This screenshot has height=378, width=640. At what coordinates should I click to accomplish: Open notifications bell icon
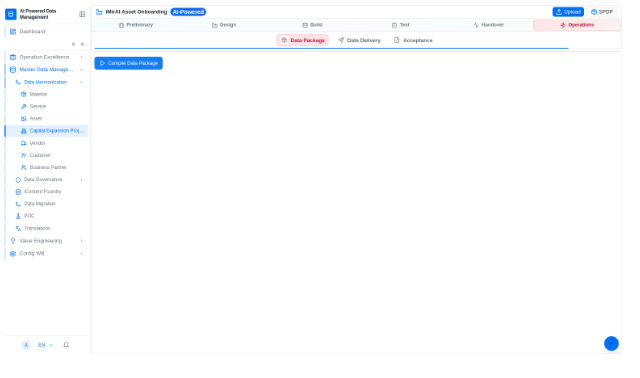(66, 345)
